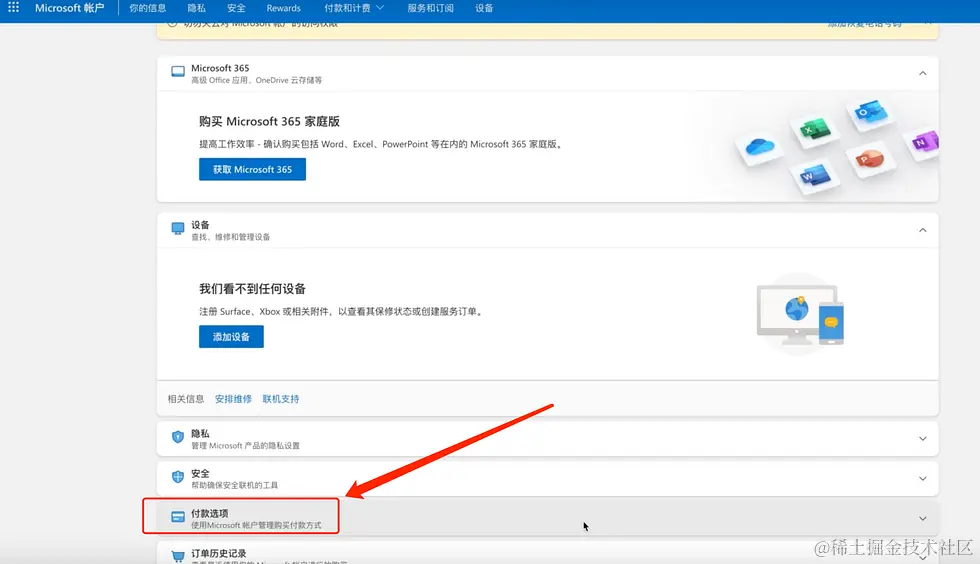The width and height of the screenshot is (980, 564).
Task: Collapse the 设备 section chevron
Action: click(922, 230)
